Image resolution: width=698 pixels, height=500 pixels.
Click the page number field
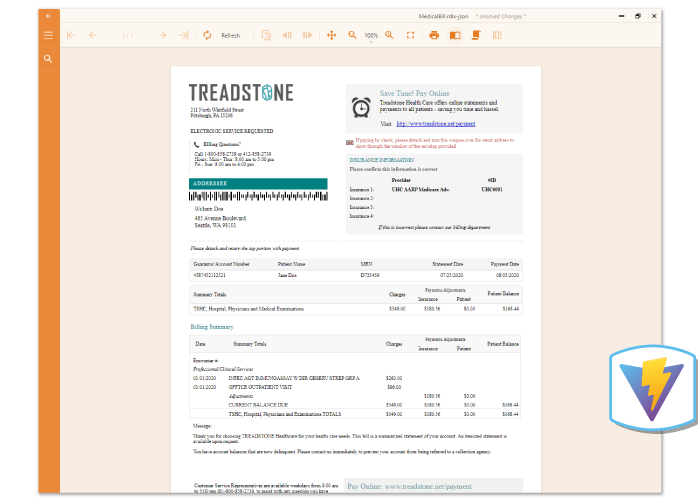(x=127, y=36)
